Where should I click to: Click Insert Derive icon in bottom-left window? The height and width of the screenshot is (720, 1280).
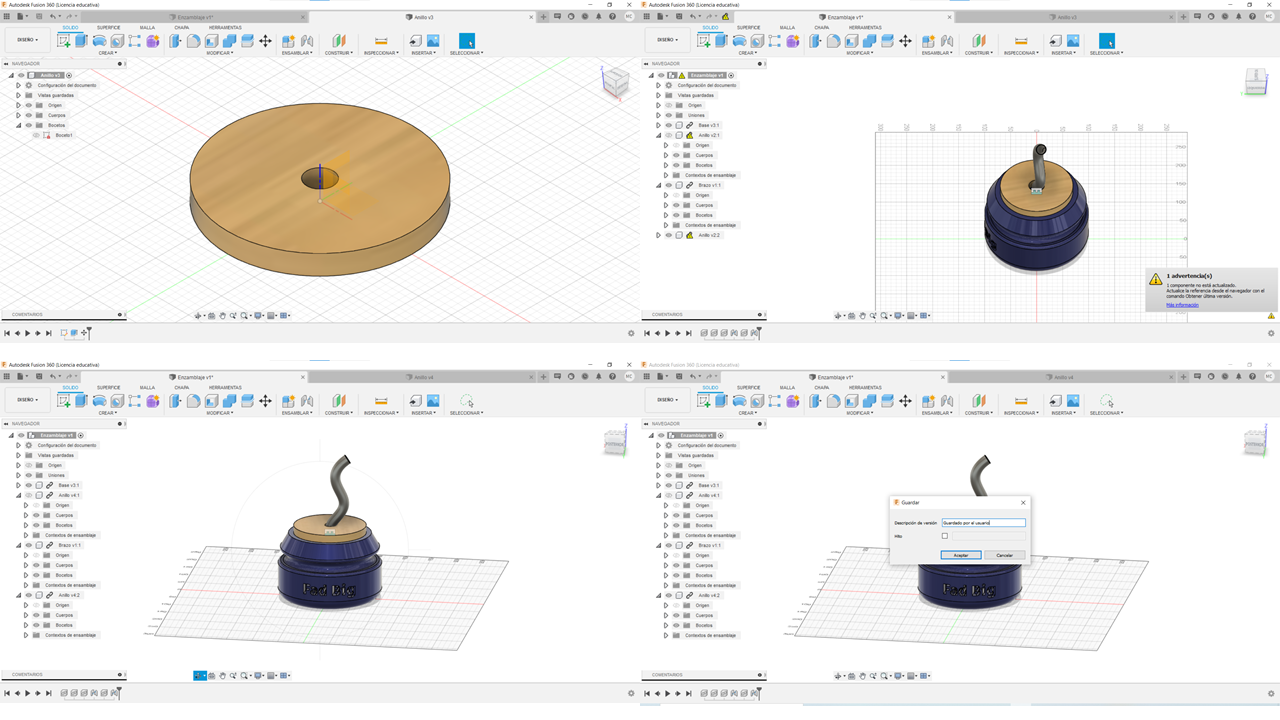point(415,401)
